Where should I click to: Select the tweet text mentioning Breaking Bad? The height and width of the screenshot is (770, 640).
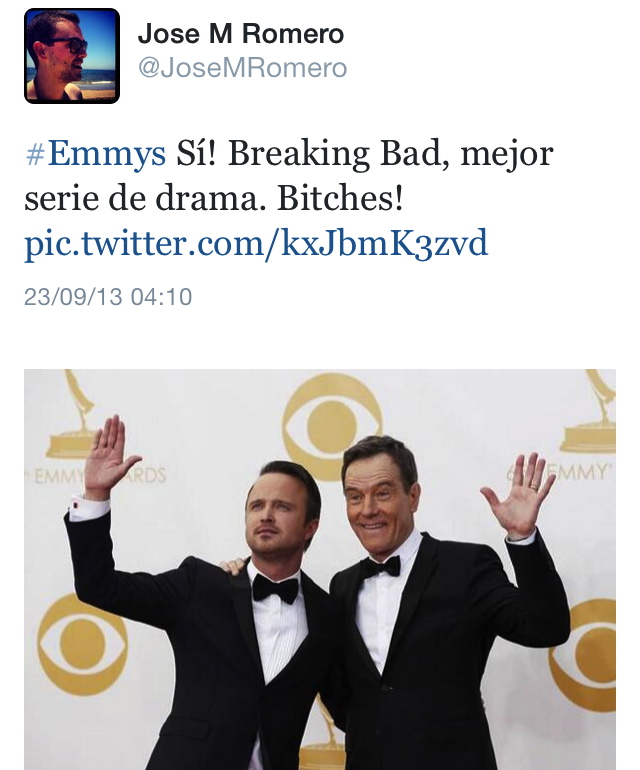click(x=289, y=176)
